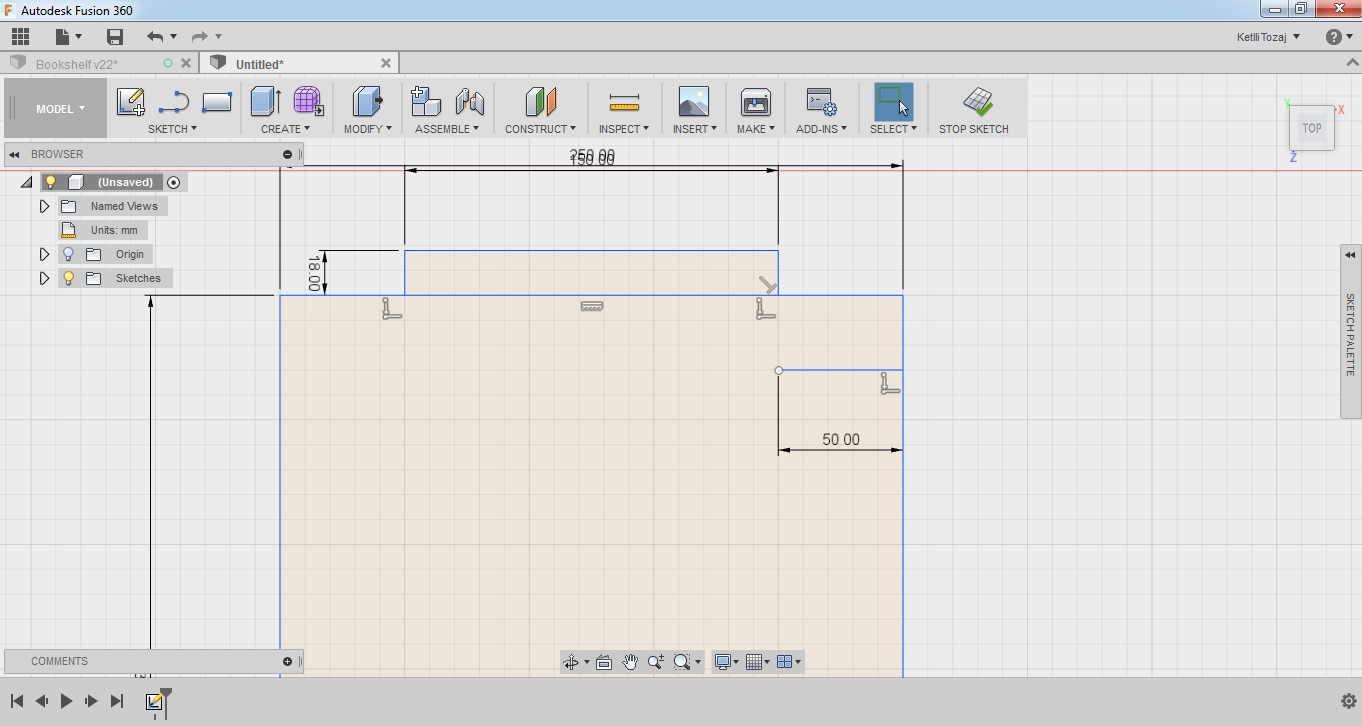1362x726 pixels.
Task: Click the Extrude tool icon
Action: [265, 101]
